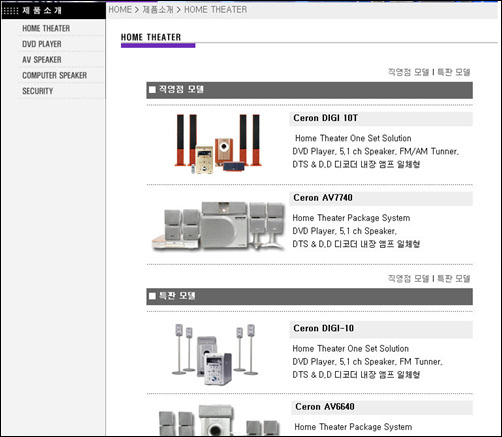
Task: Go to SECURITY sidebar category
Action: [37, 91]
